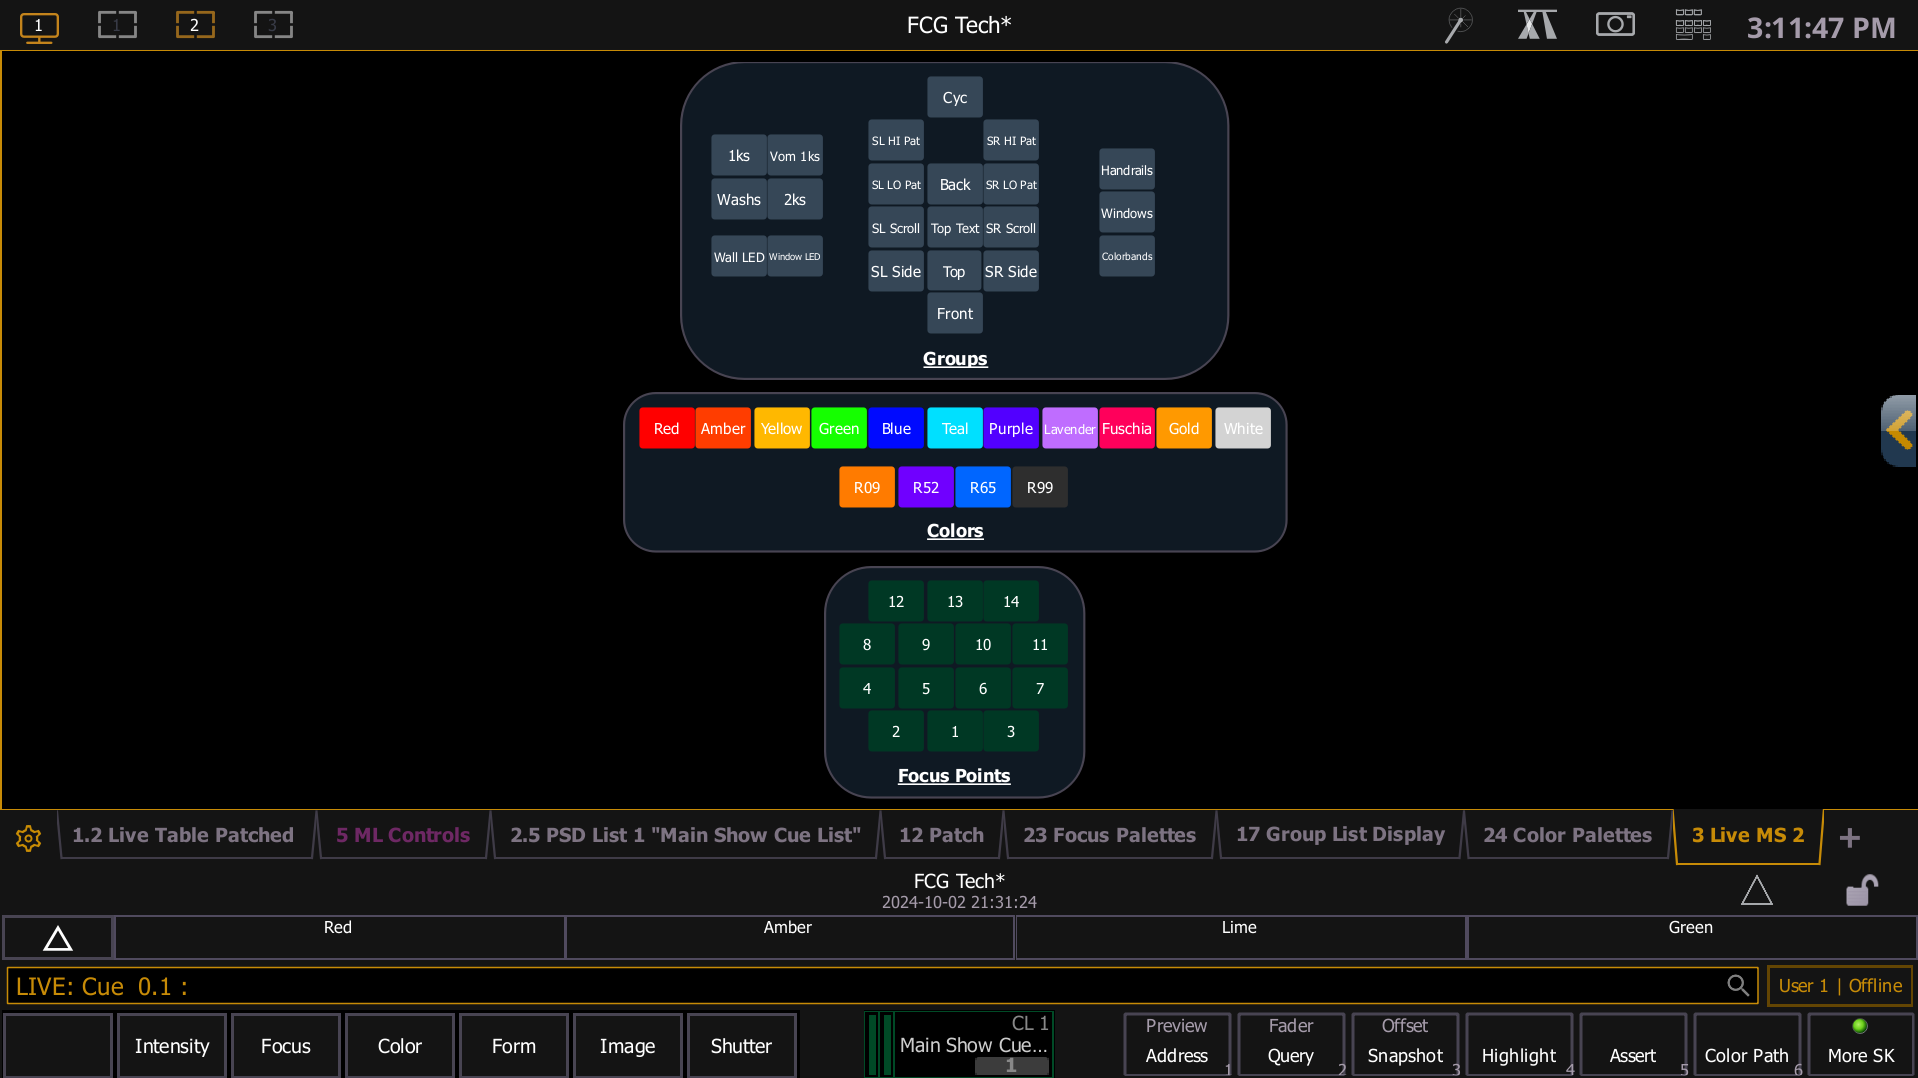
Task: Select the Cyc group button
Action: click(954, 98)
